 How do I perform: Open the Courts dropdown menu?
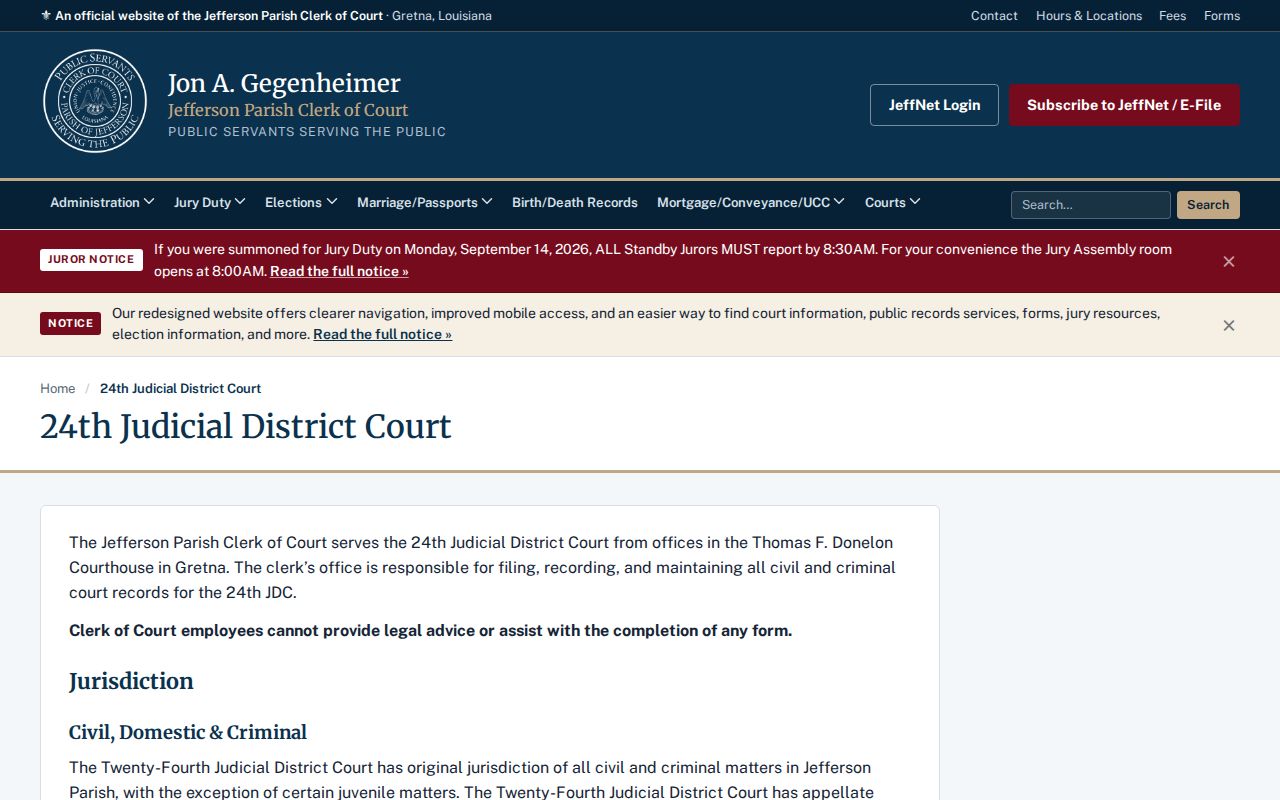coord(893,202)
